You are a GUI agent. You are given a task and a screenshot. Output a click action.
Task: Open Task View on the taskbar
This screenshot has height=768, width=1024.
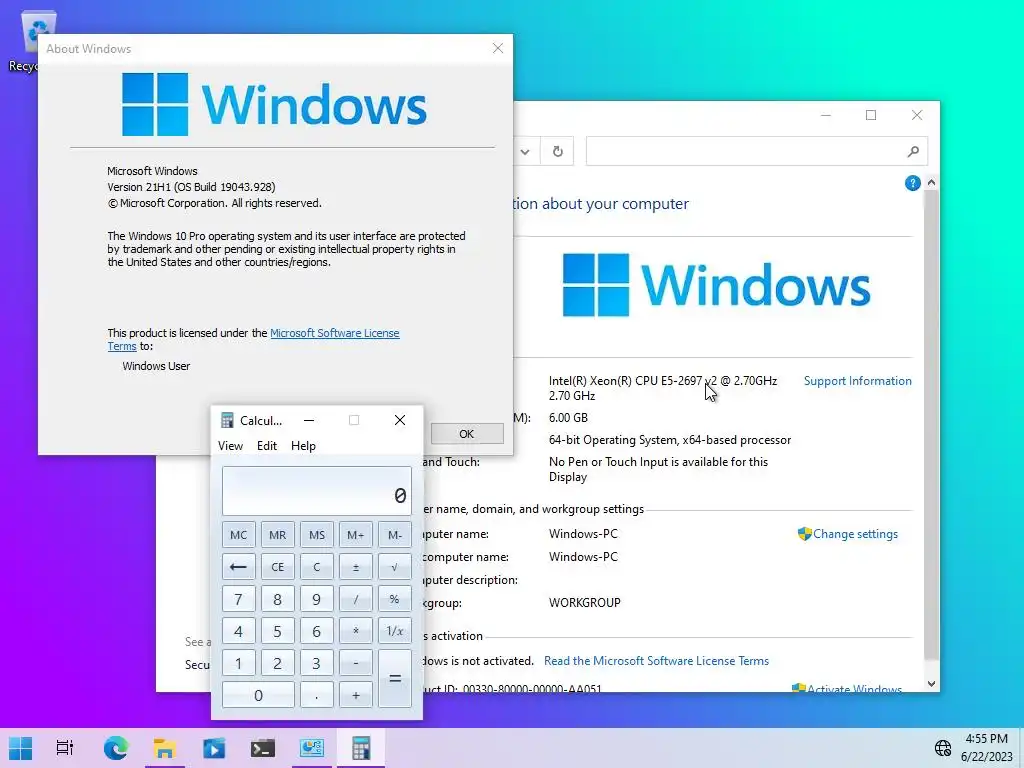click(65, 748)
